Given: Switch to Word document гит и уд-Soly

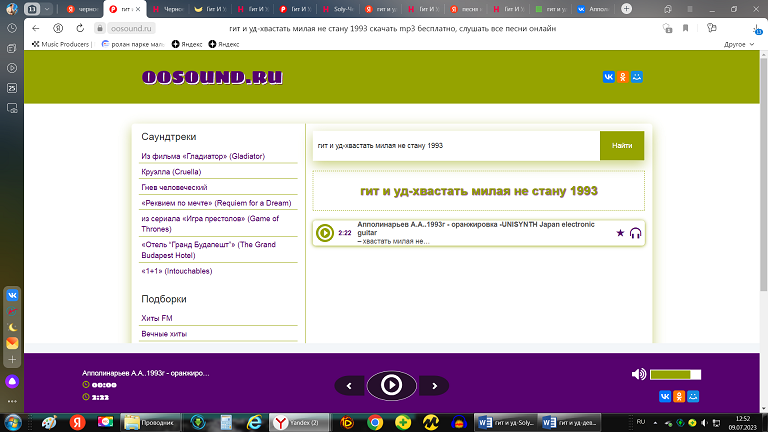Looking at the screenshot, I should [x=506, y=422].
